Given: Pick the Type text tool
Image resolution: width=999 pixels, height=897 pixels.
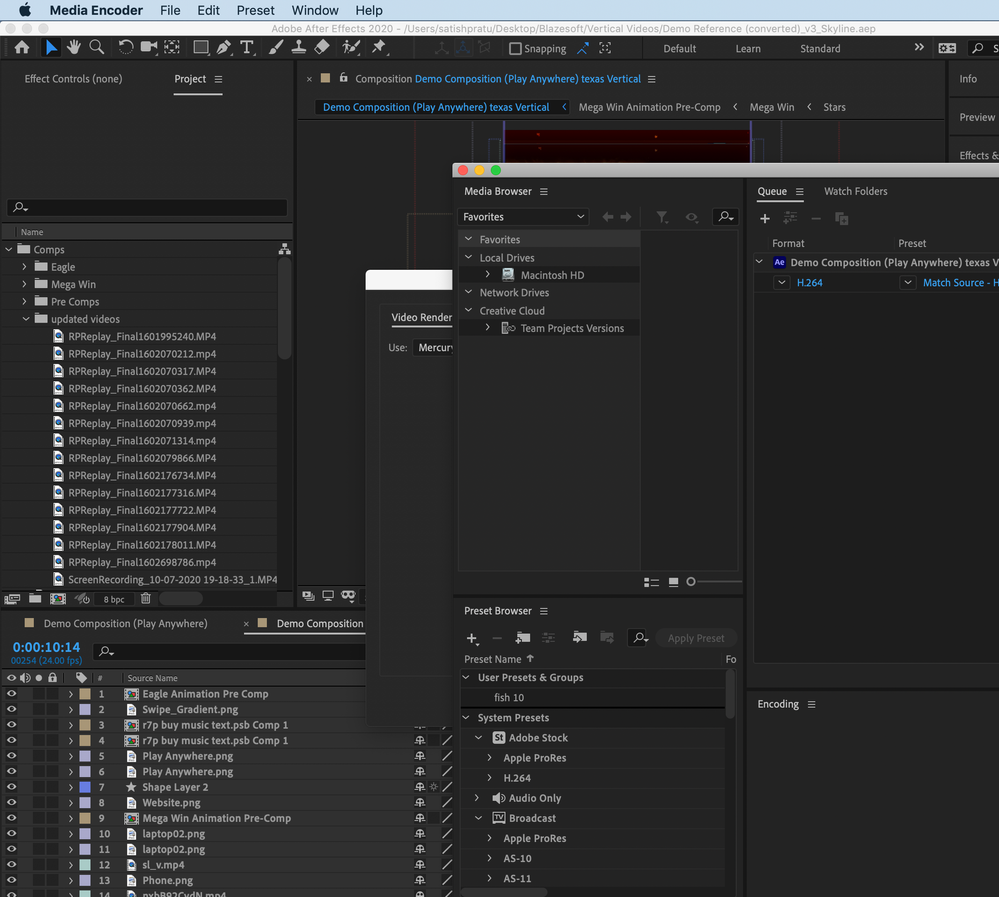Looking at the screenshot, I should point(247,47).
